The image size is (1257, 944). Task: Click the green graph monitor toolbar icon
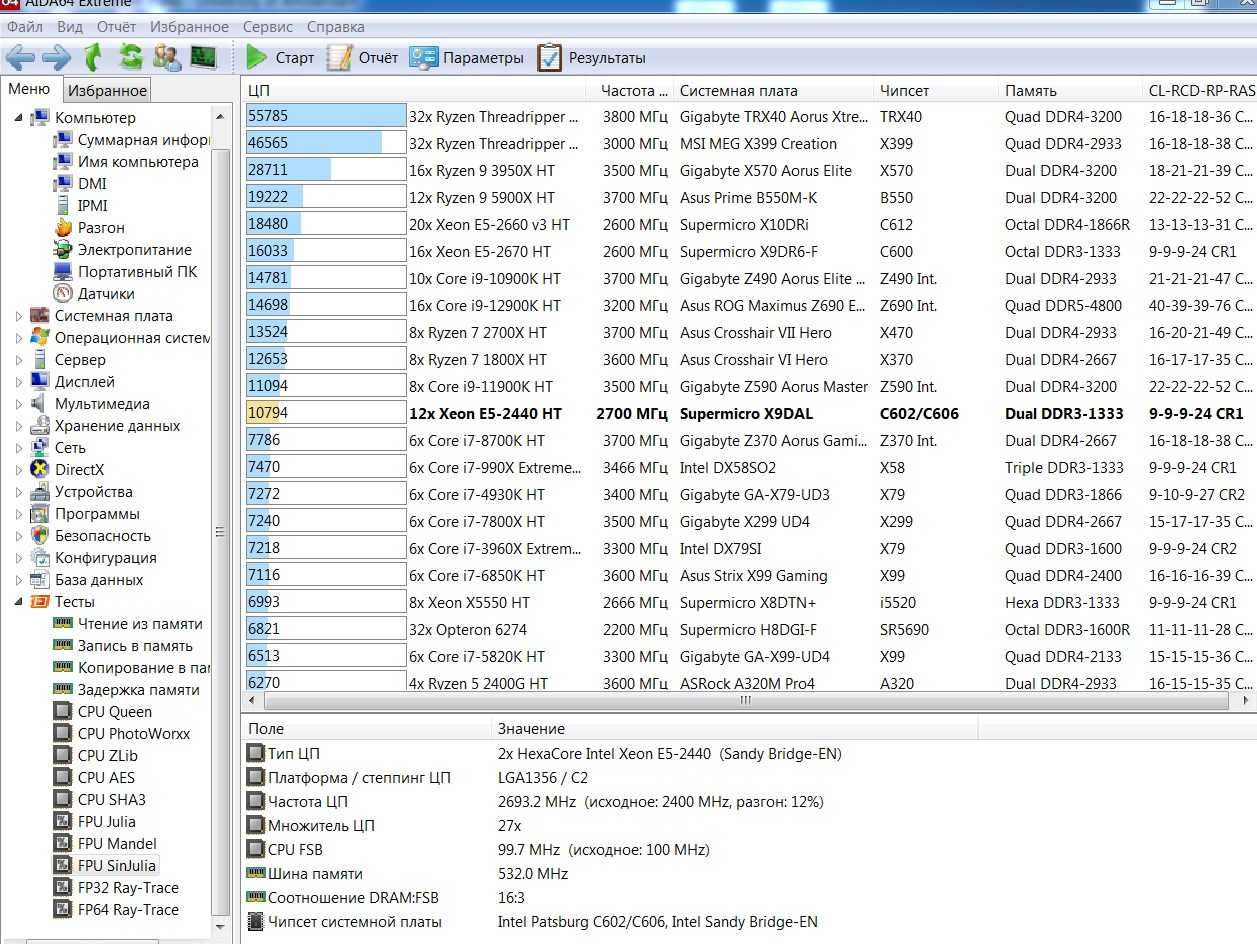click(203, 57)
